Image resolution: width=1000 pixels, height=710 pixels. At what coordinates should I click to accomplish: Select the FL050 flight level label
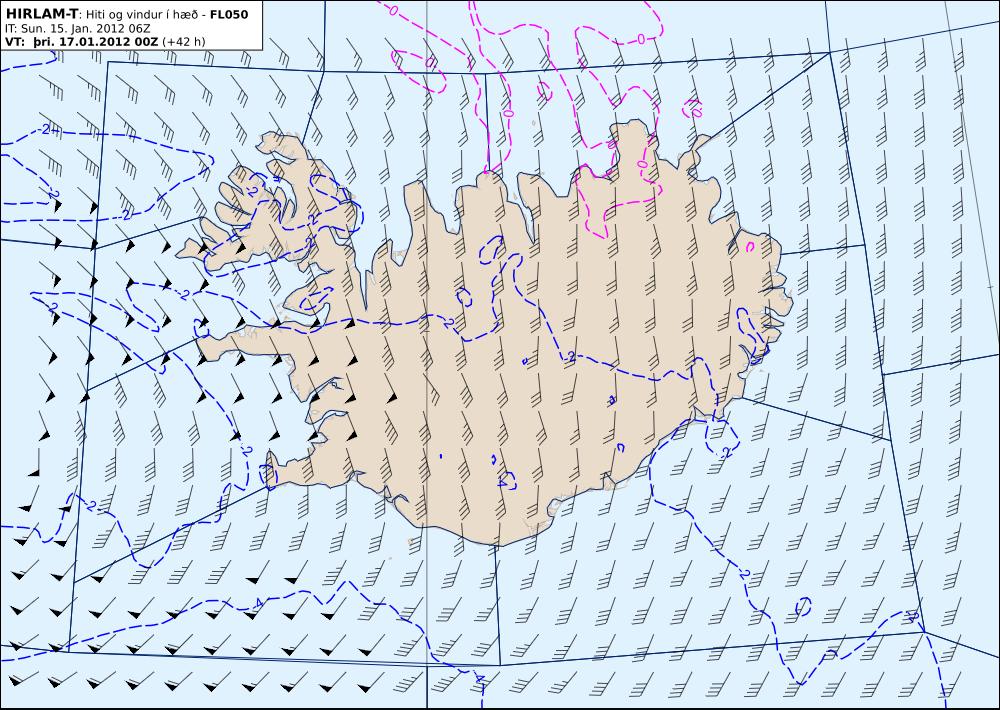(229, 15)
